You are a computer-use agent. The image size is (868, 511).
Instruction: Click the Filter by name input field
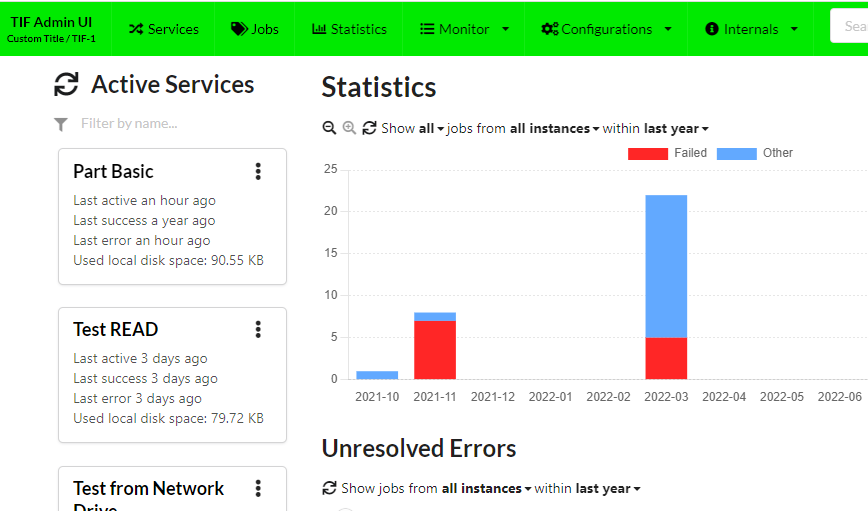tap(170, 124)
